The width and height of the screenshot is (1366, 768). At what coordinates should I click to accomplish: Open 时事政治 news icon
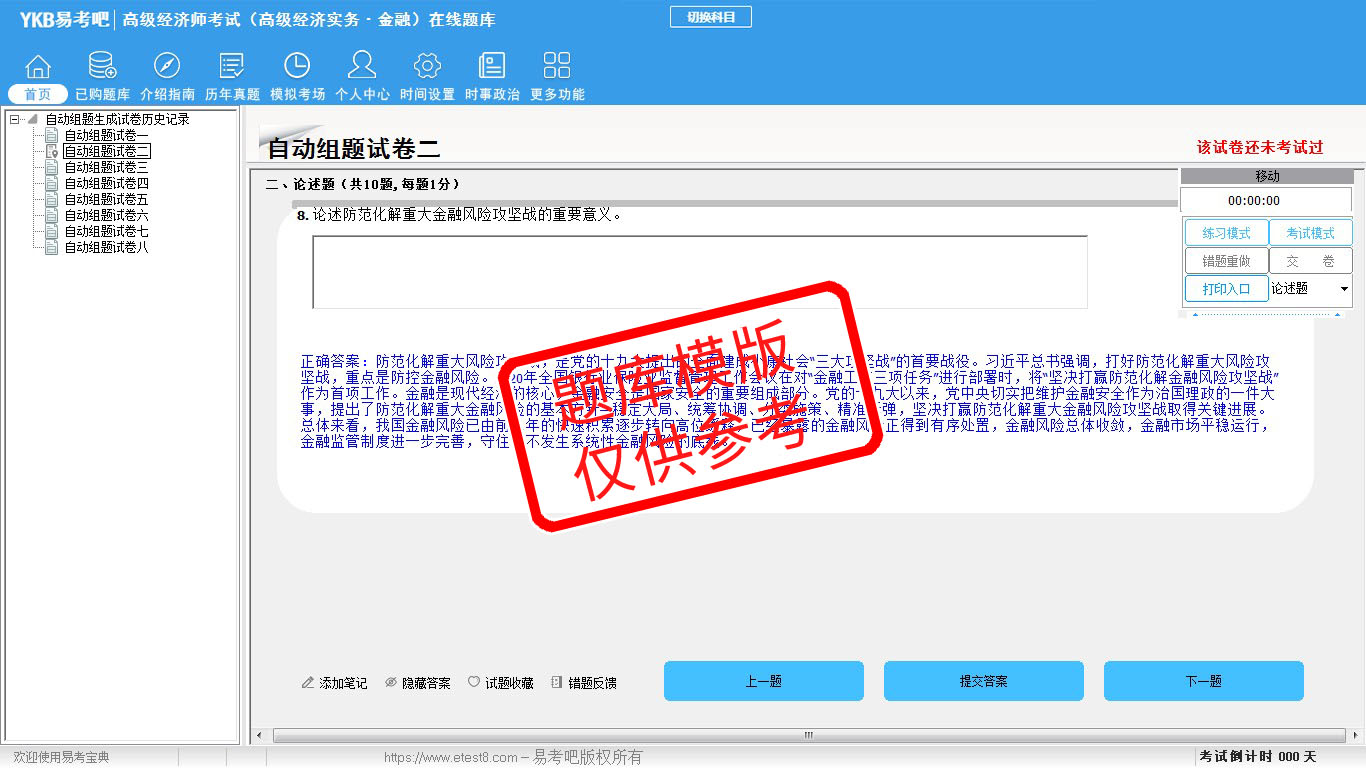(x=492, y=67)
